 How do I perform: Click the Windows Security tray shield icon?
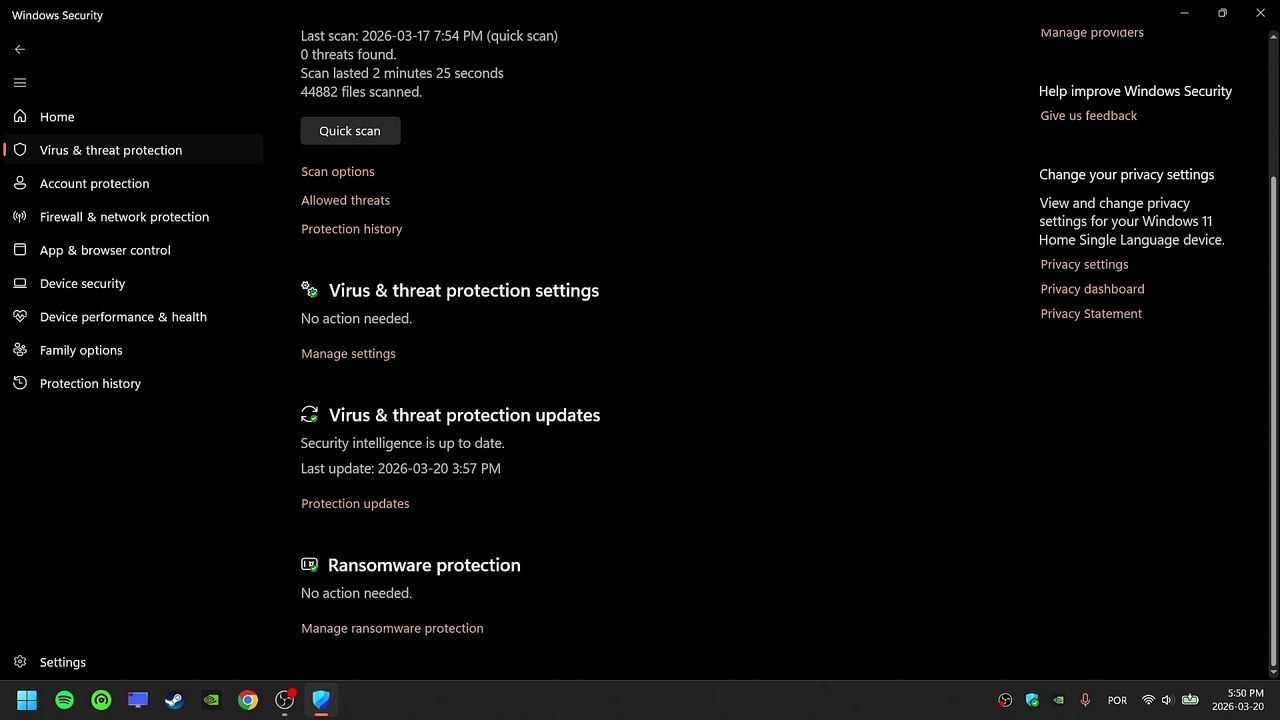tap(1032, 700)
